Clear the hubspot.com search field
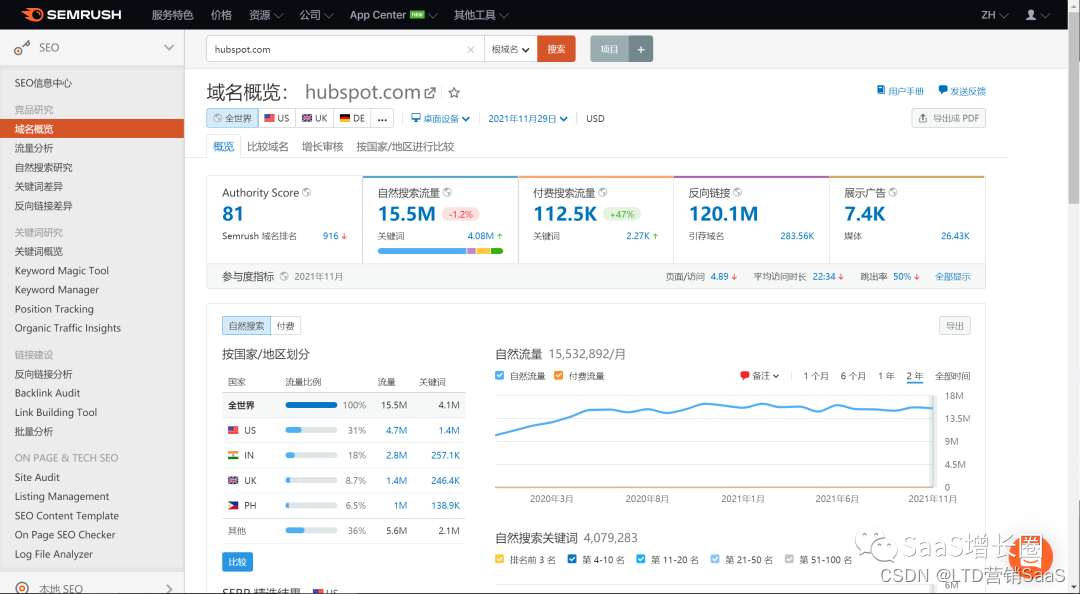 click(470, 50)
